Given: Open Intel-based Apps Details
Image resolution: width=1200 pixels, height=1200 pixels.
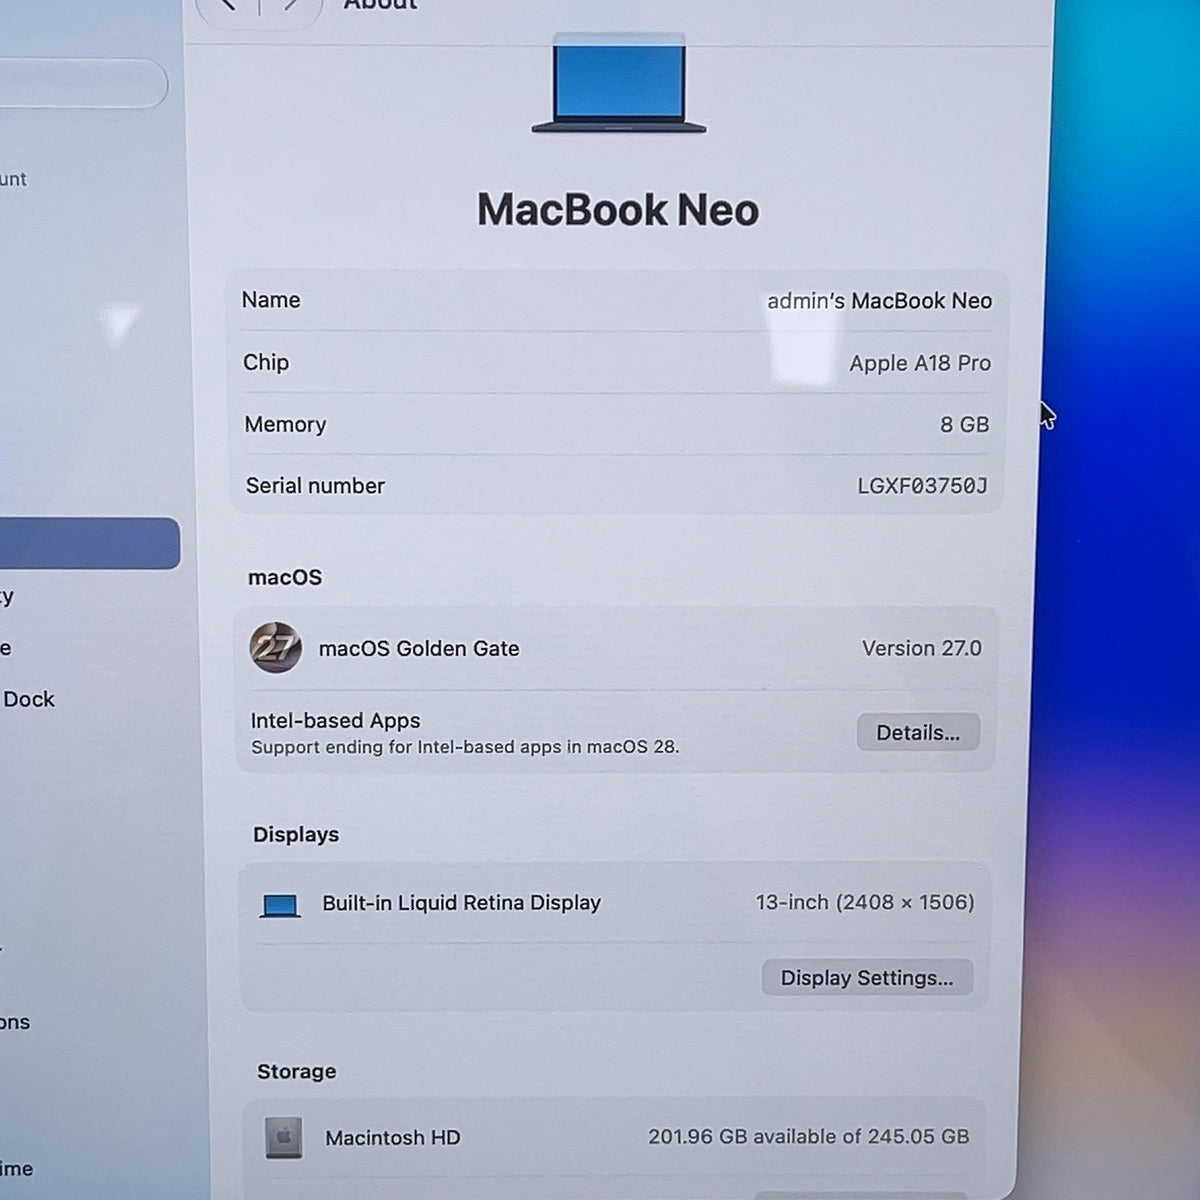Looking at the screenshot, I should pyautogui.click(x=918, y=732).
